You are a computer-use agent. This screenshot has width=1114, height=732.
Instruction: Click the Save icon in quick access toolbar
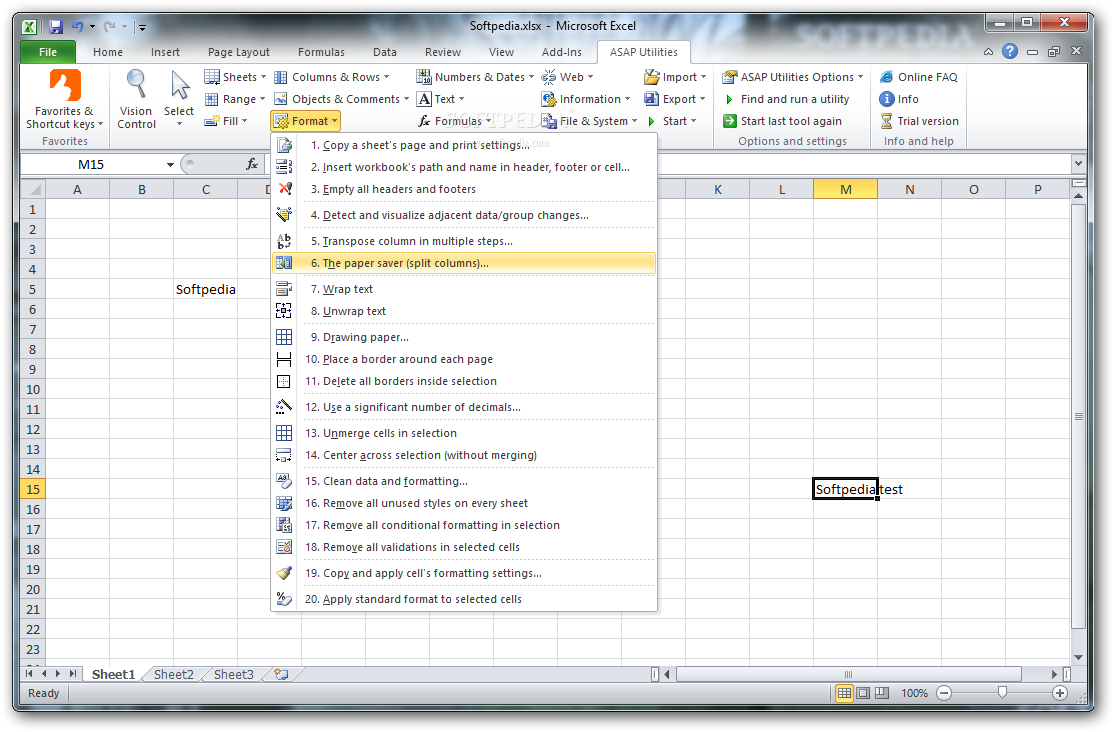click(x=55, y=27)
